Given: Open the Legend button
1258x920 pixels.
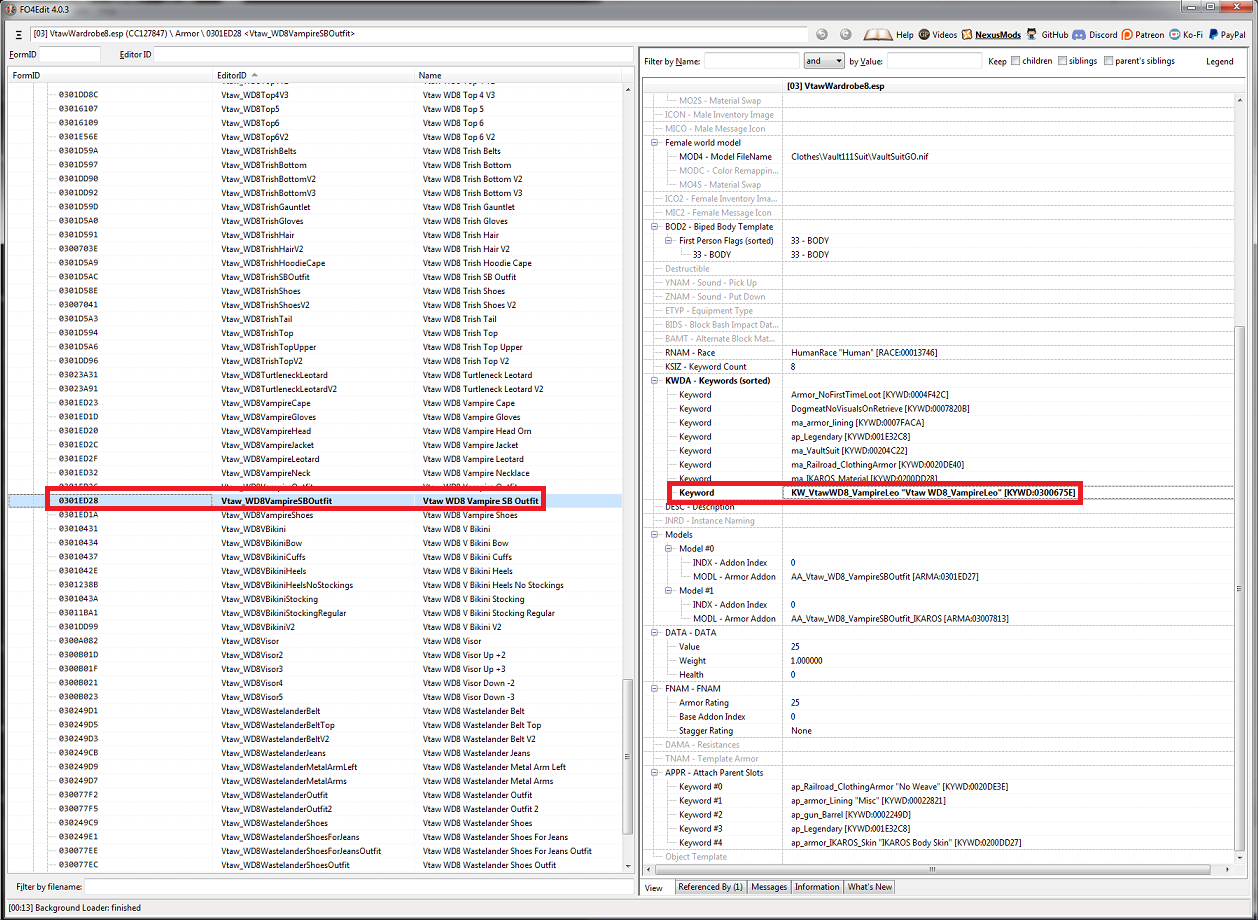Looking at the screenshot, I should click(1219, 61).
